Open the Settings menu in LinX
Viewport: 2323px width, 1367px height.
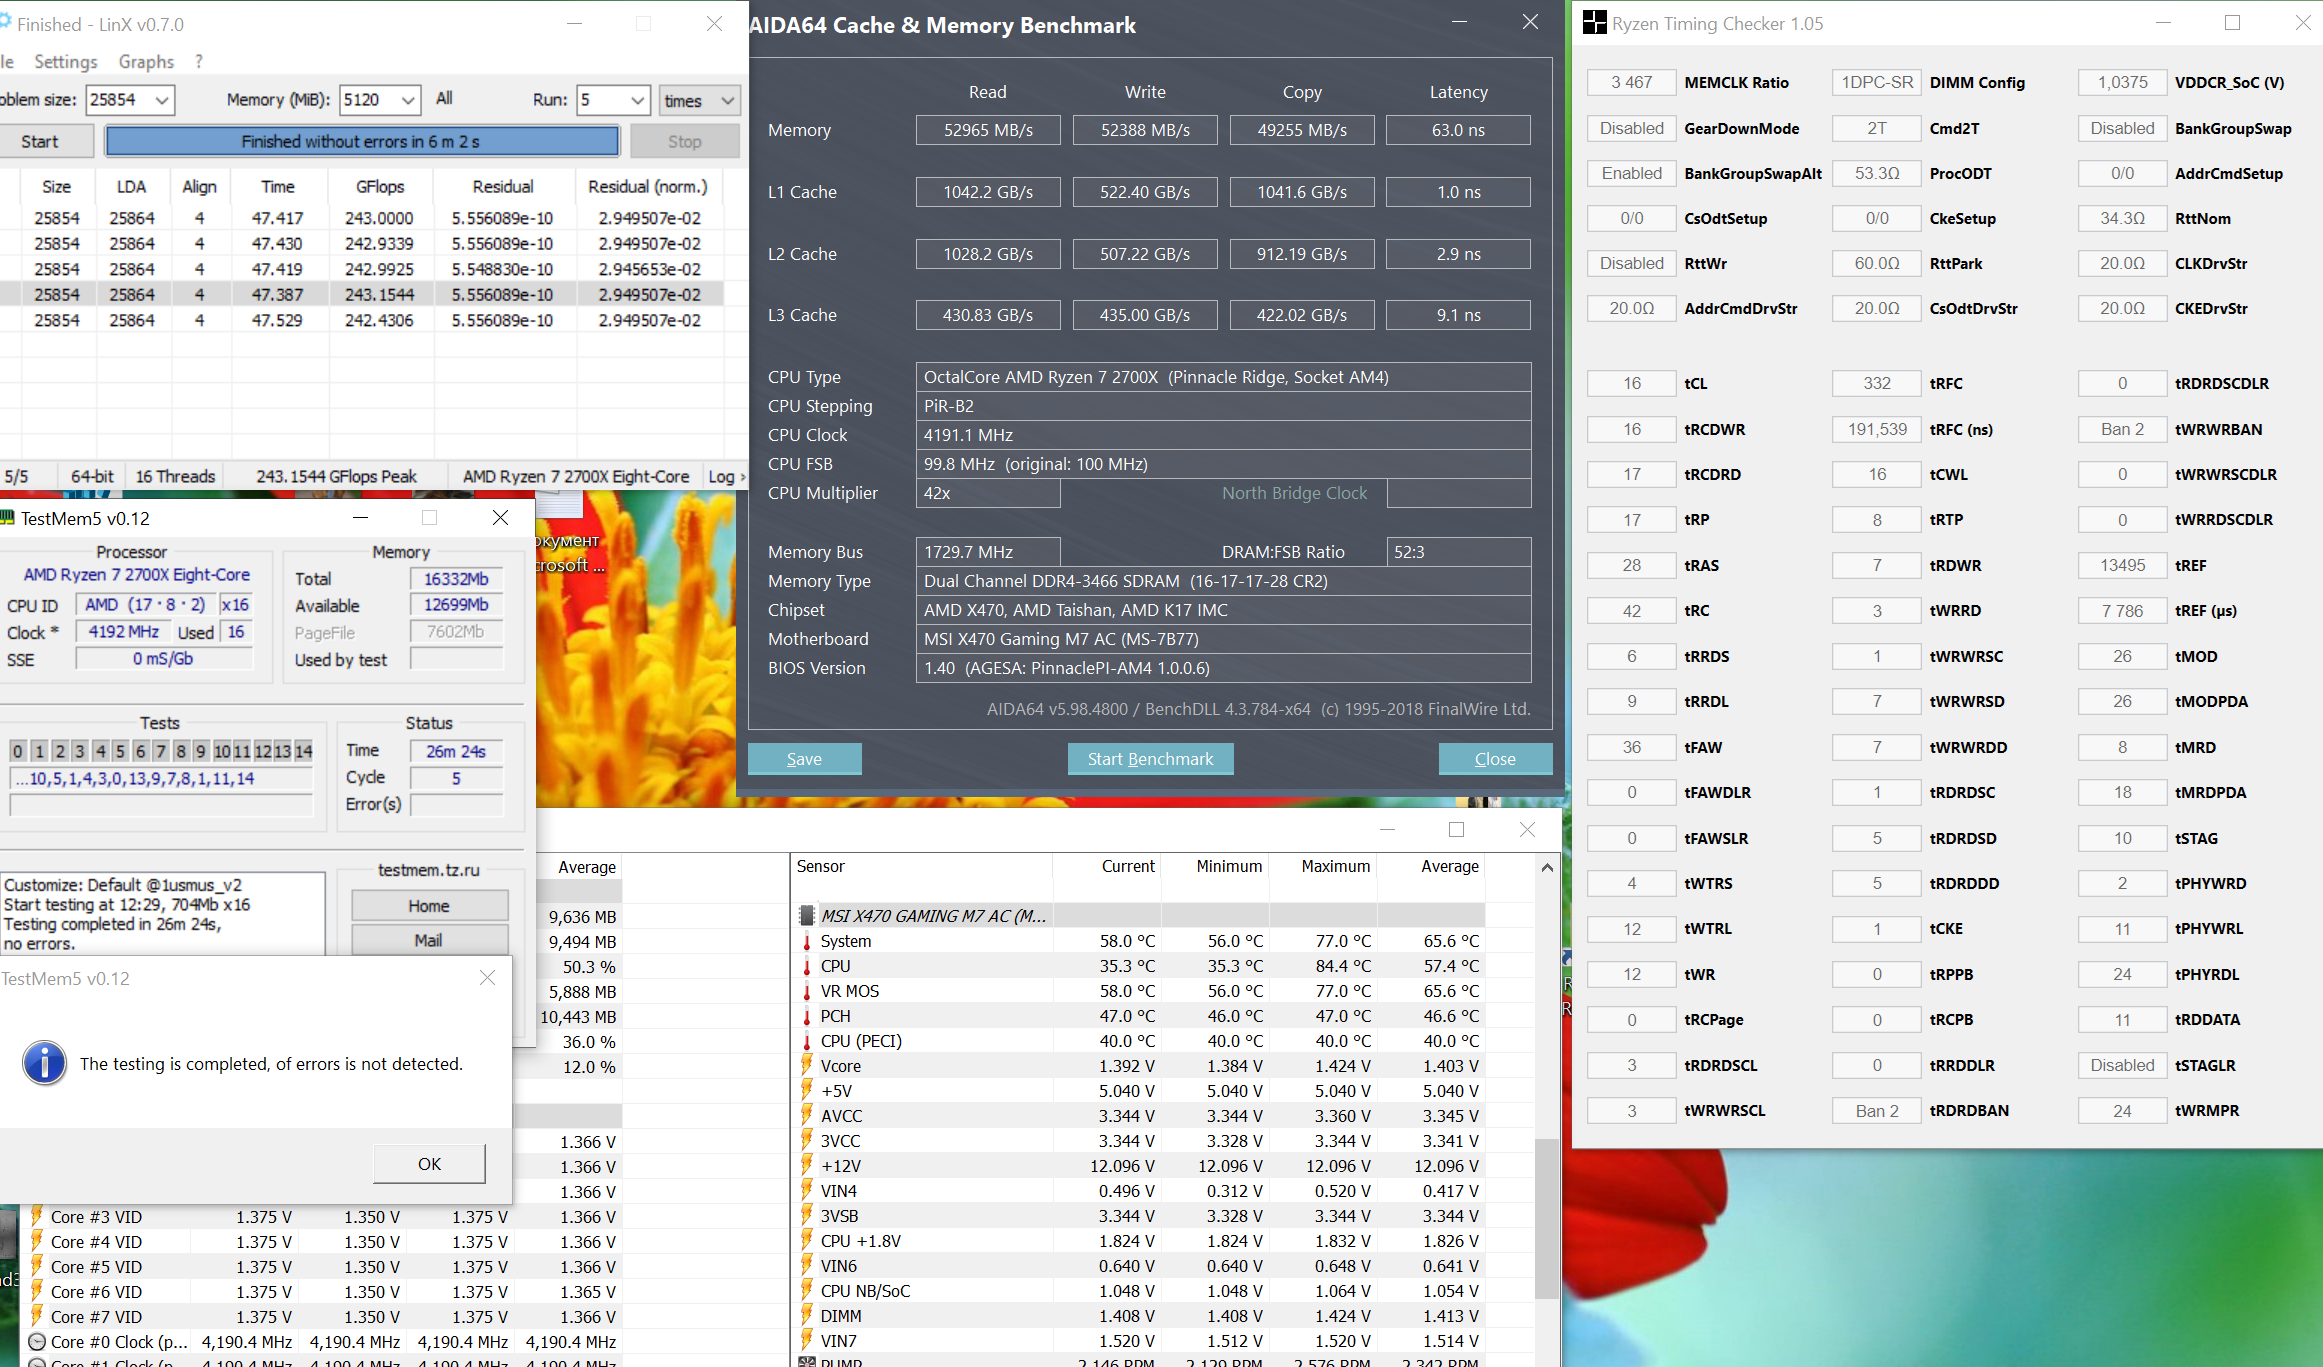[66, 62]
